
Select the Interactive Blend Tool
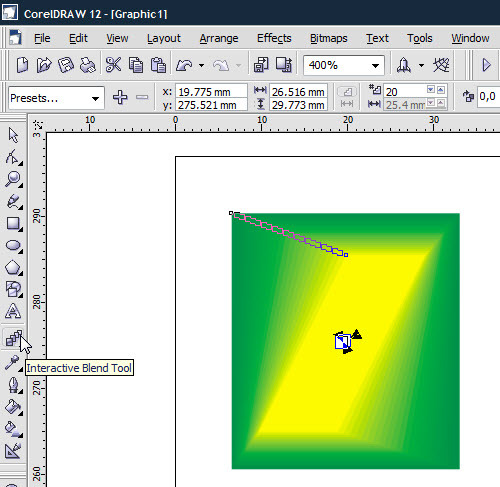[x=13, y=337]
